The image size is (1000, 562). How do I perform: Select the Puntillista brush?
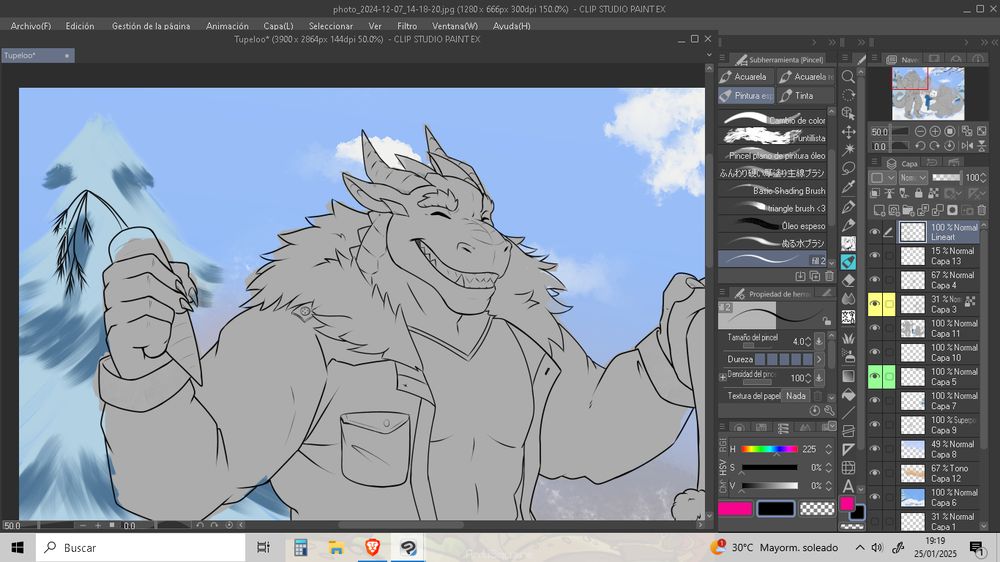point(773,138)
